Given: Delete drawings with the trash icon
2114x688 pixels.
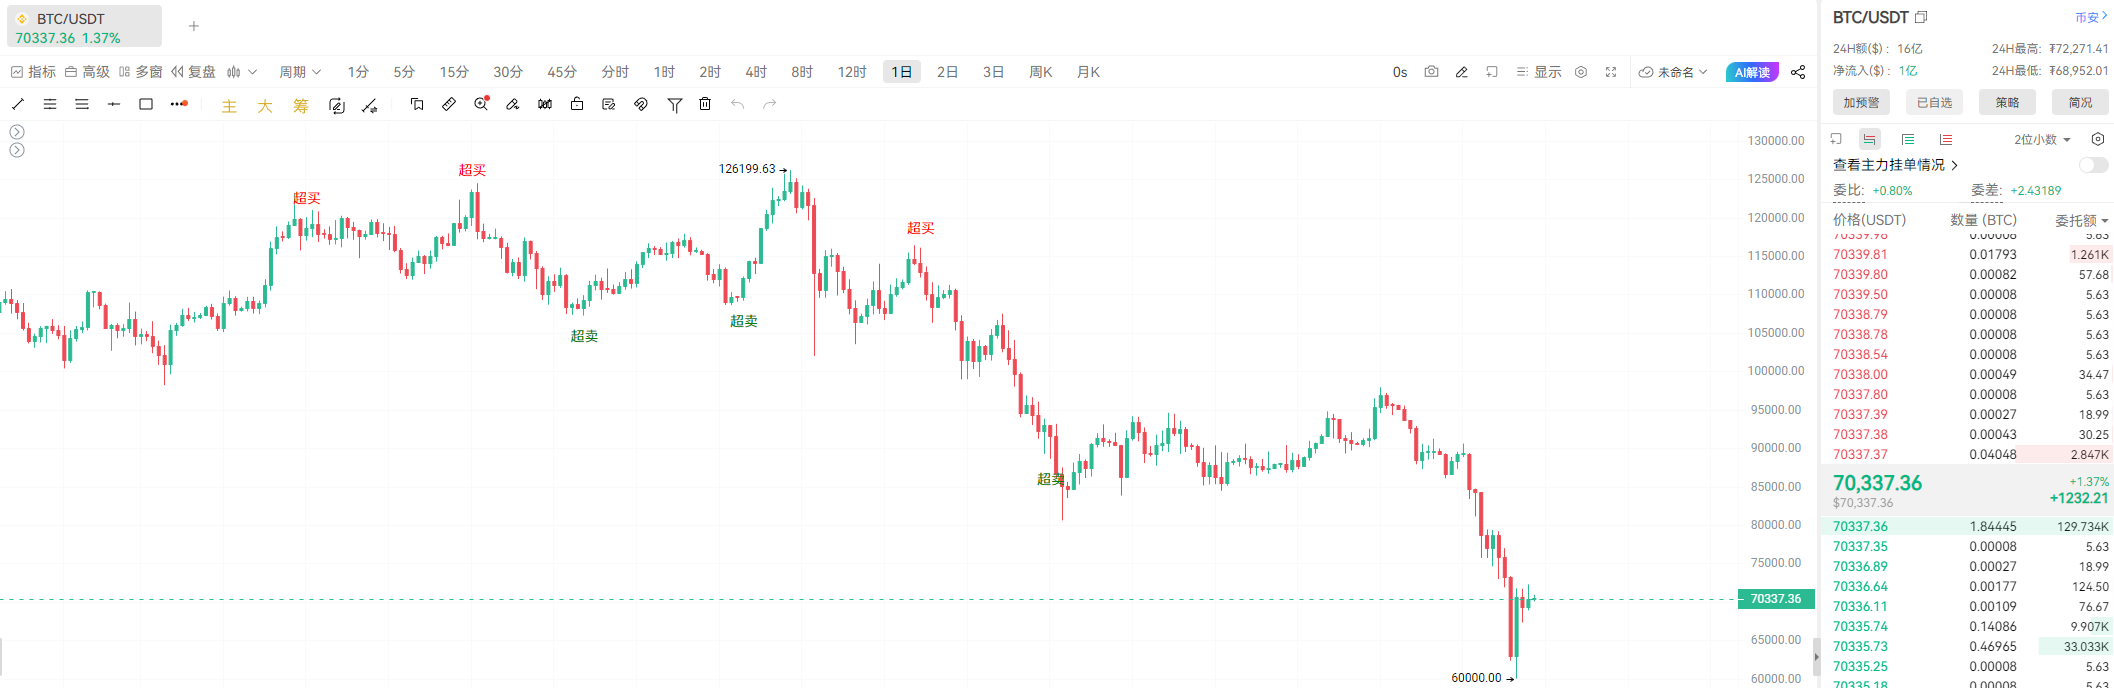Looking at the screenshot, I should pyautogui.click(x=705, y=104).
